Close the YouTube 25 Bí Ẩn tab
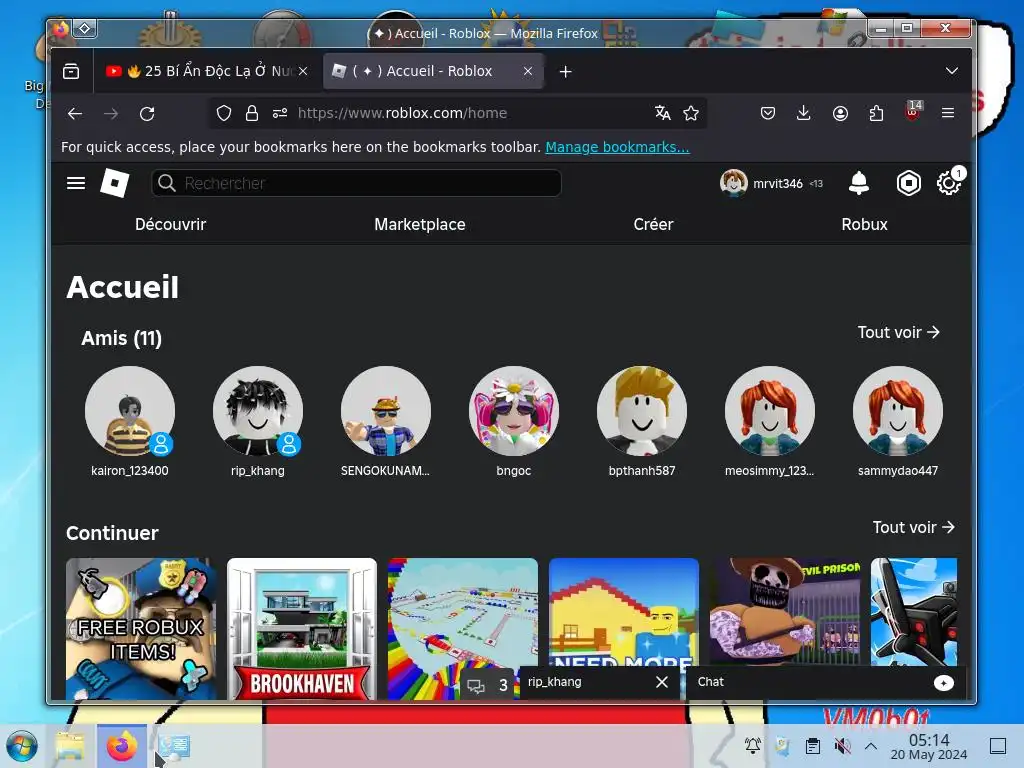1024x768 pixels. (x=303, y=71)
